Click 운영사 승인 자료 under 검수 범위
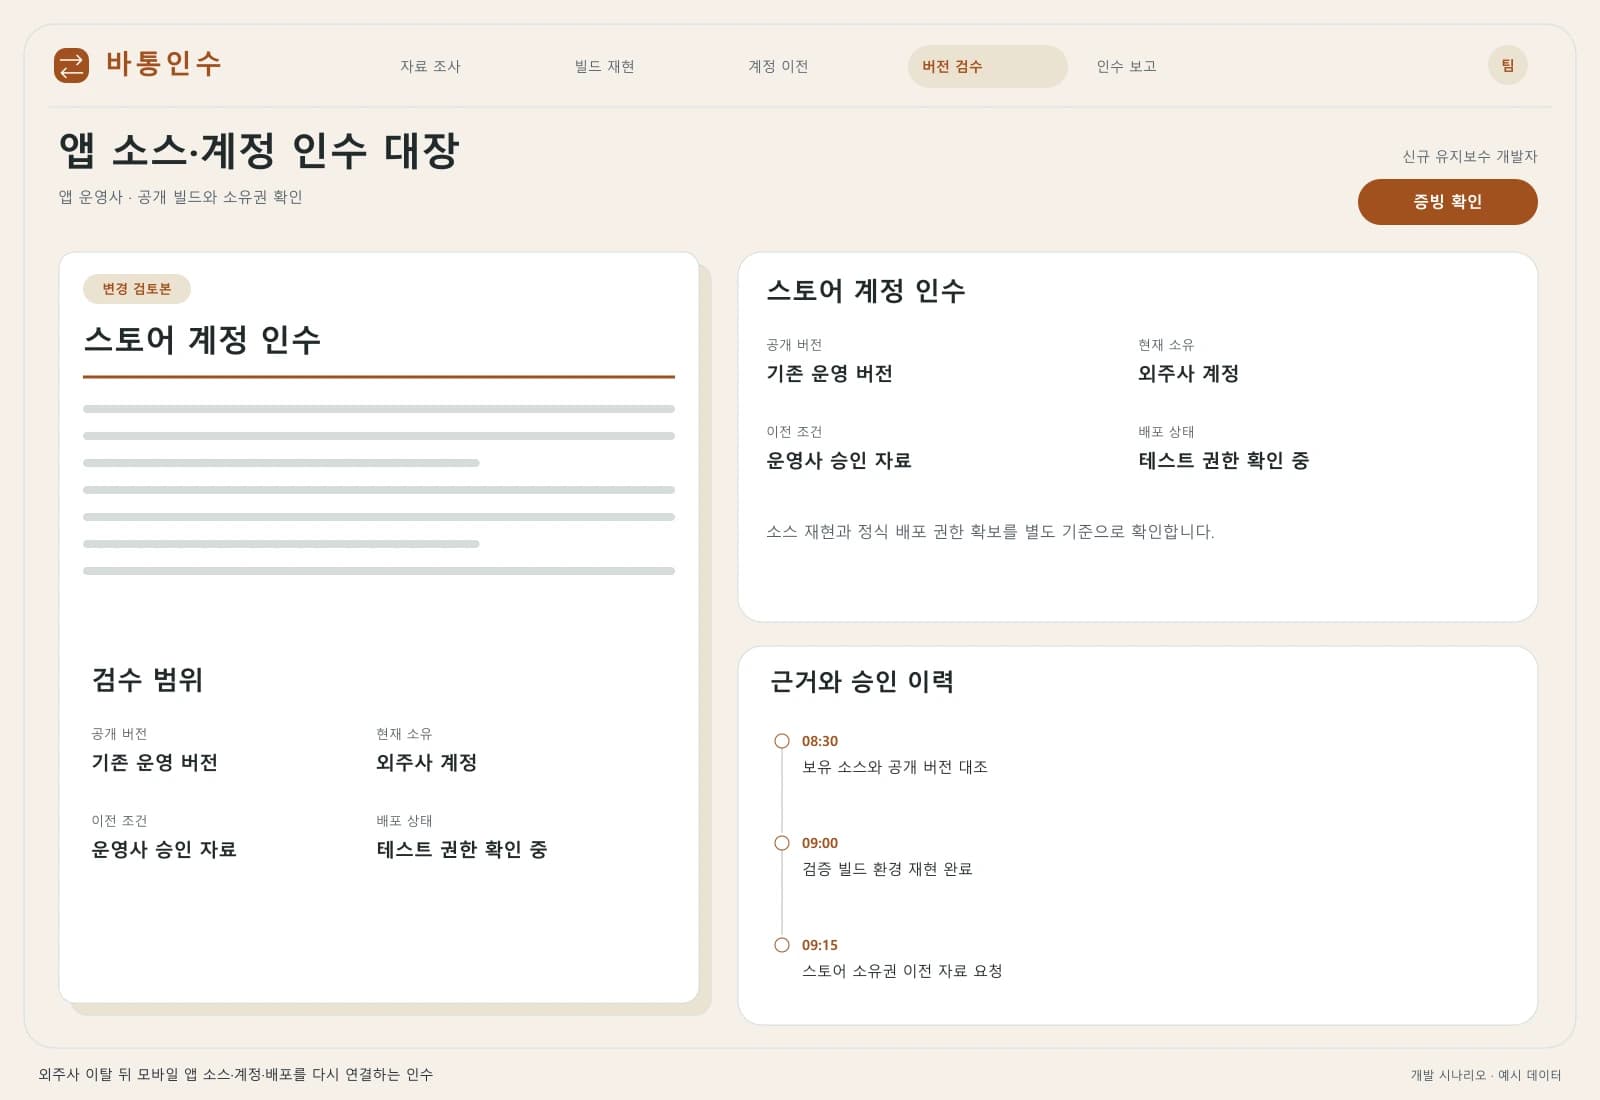Viewport: 1600px width, 1100px height. click(x=164, y=849)
